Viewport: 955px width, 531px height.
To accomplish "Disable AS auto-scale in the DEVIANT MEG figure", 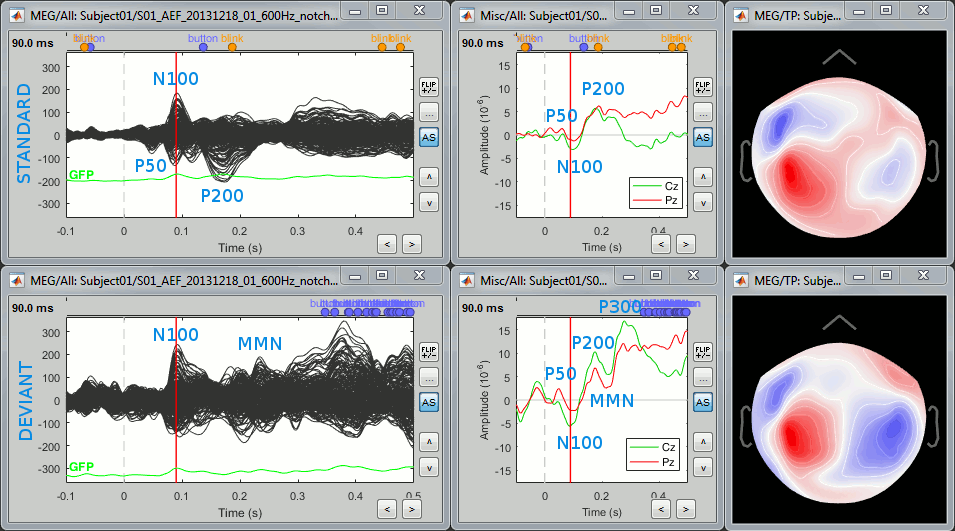I will tap(428, 402).
